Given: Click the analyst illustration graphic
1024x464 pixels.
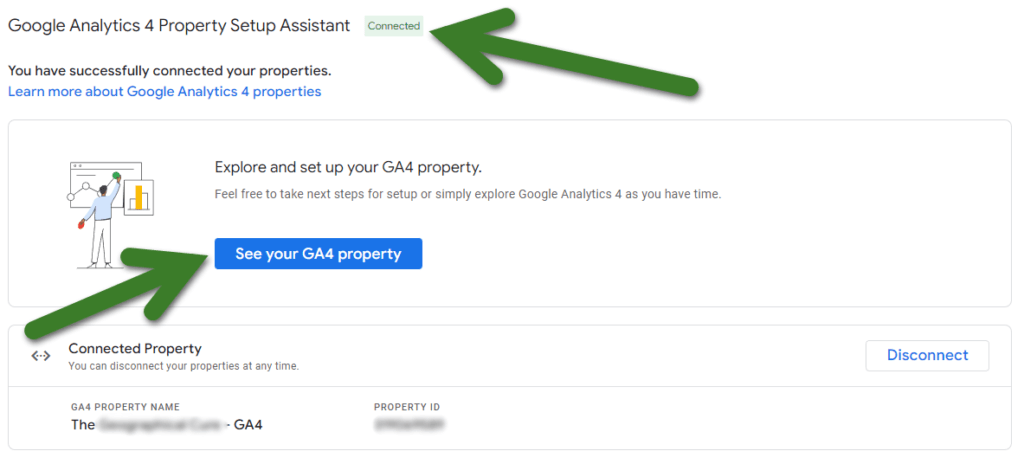Looking at the screenshot, I should [111, 215].
